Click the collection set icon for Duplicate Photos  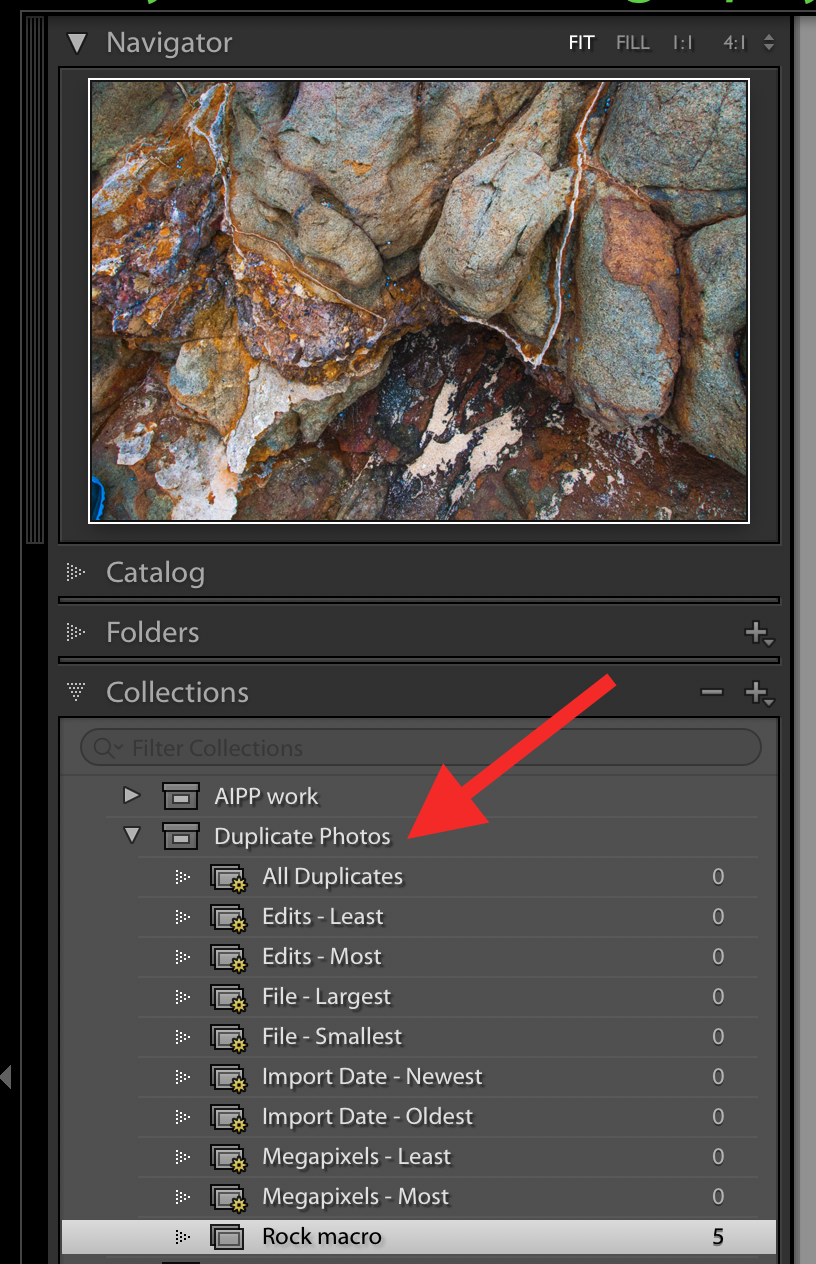180,836
